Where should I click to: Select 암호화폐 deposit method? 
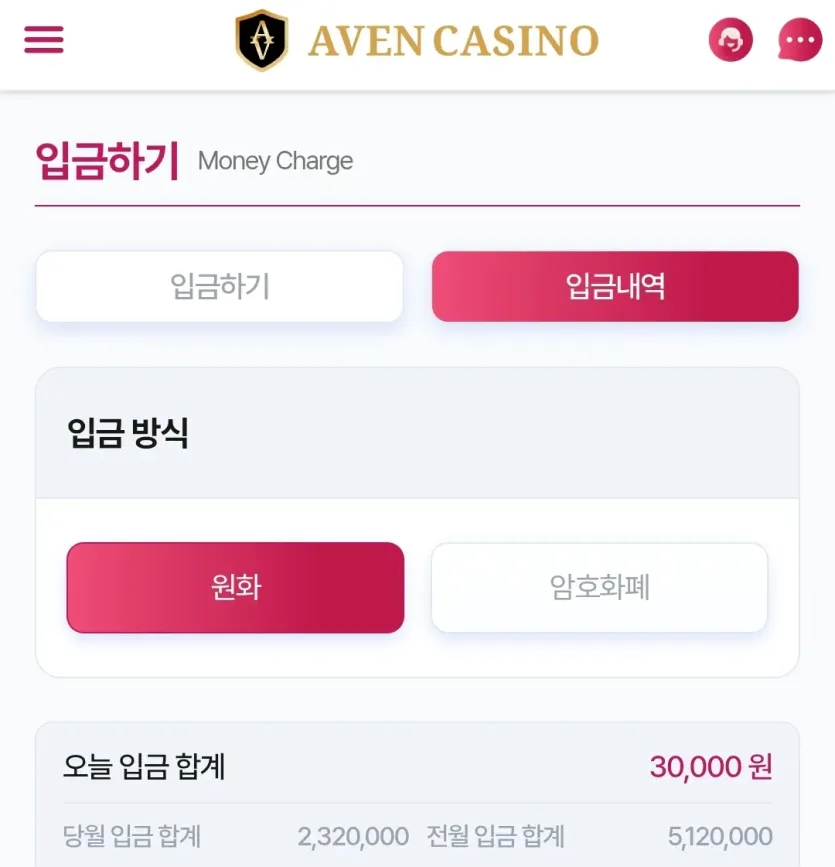(x=599, y=587)
